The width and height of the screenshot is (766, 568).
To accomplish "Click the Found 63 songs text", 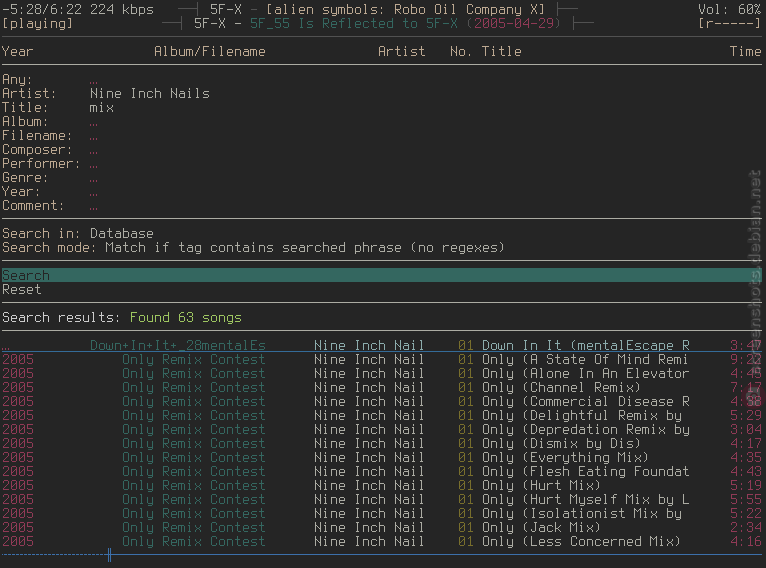I will (186, 317).
